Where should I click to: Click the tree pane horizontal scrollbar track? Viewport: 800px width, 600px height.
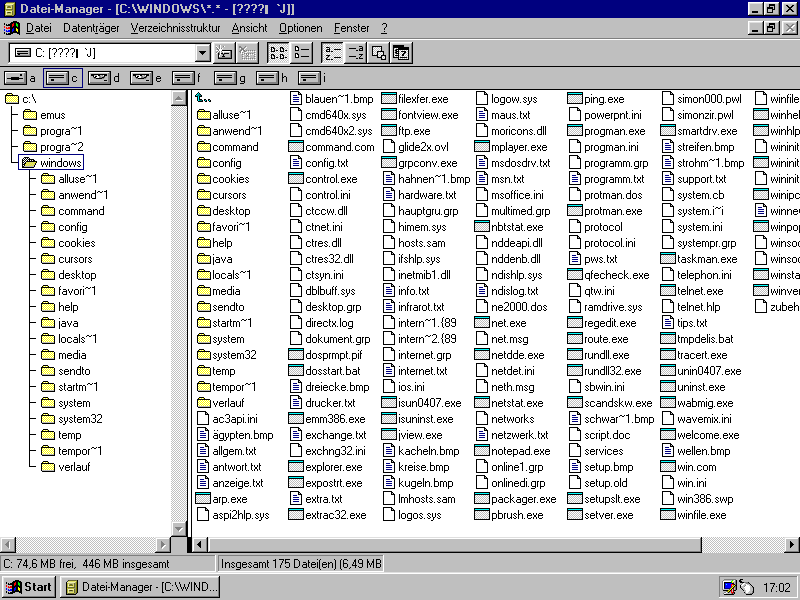click(86, 545)
